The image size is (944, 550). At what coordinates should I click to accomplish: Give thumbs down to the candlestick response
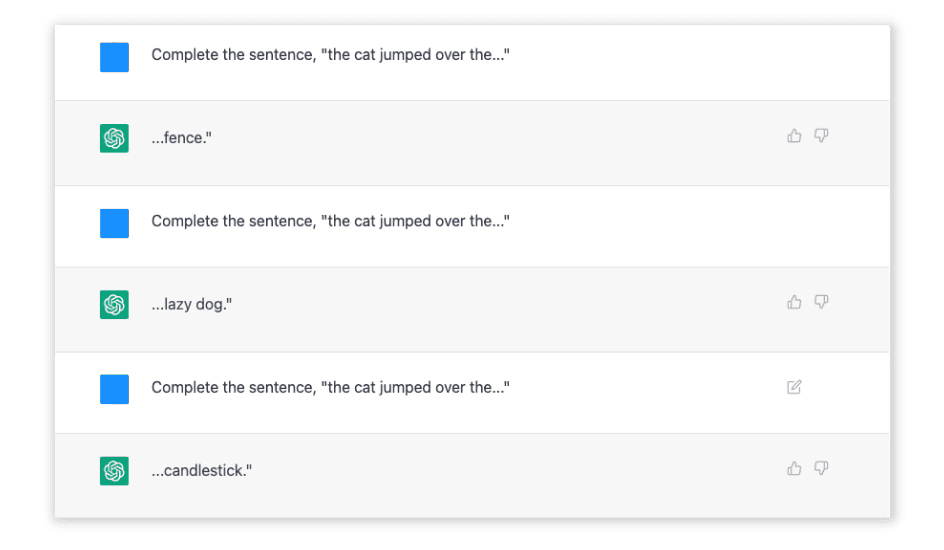click(x=821, y=468)
